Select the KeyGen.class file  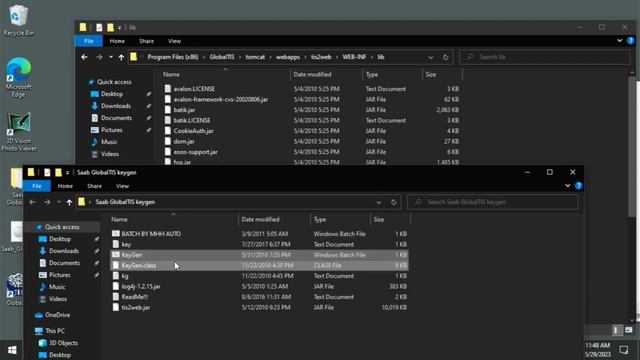point(260,265)
